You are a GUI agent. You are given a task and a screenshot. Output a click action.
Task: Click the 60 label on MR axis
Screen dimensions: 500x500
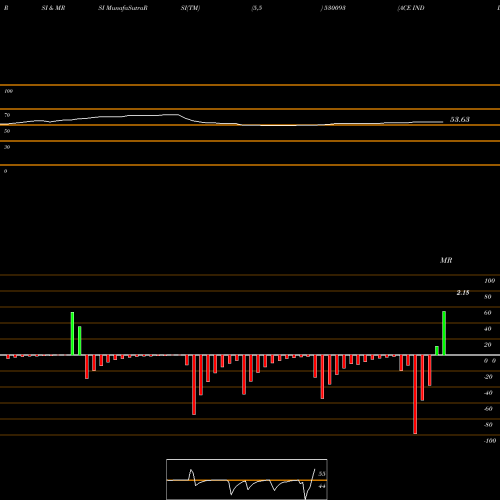tap(488, 313)
